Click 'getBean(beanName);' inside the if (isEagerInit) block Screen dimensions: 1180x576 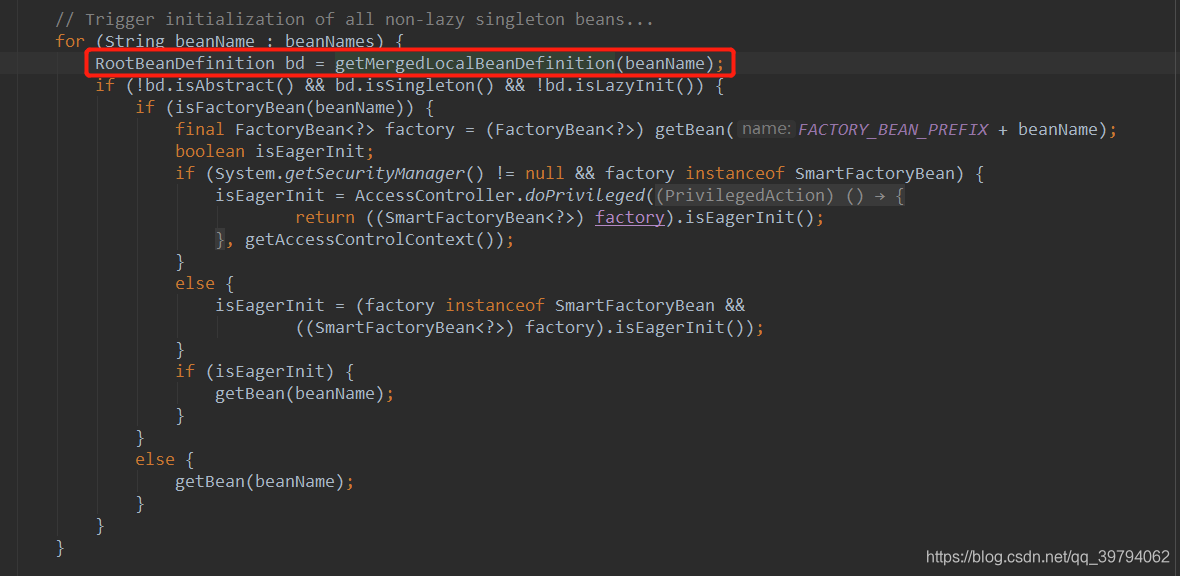[x=304, y=393]
